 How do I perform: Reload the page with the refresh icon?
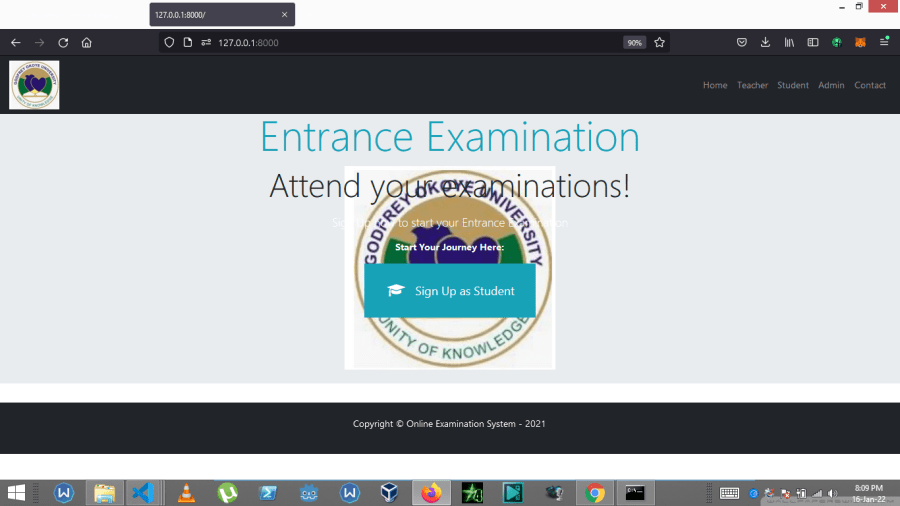[63, 42]
